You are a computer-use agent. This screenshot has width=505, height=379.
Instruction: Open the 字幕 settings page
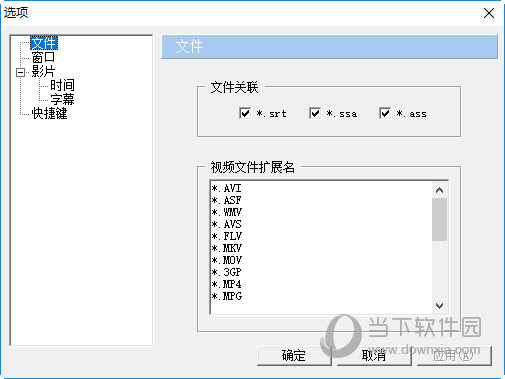point(62,99)
